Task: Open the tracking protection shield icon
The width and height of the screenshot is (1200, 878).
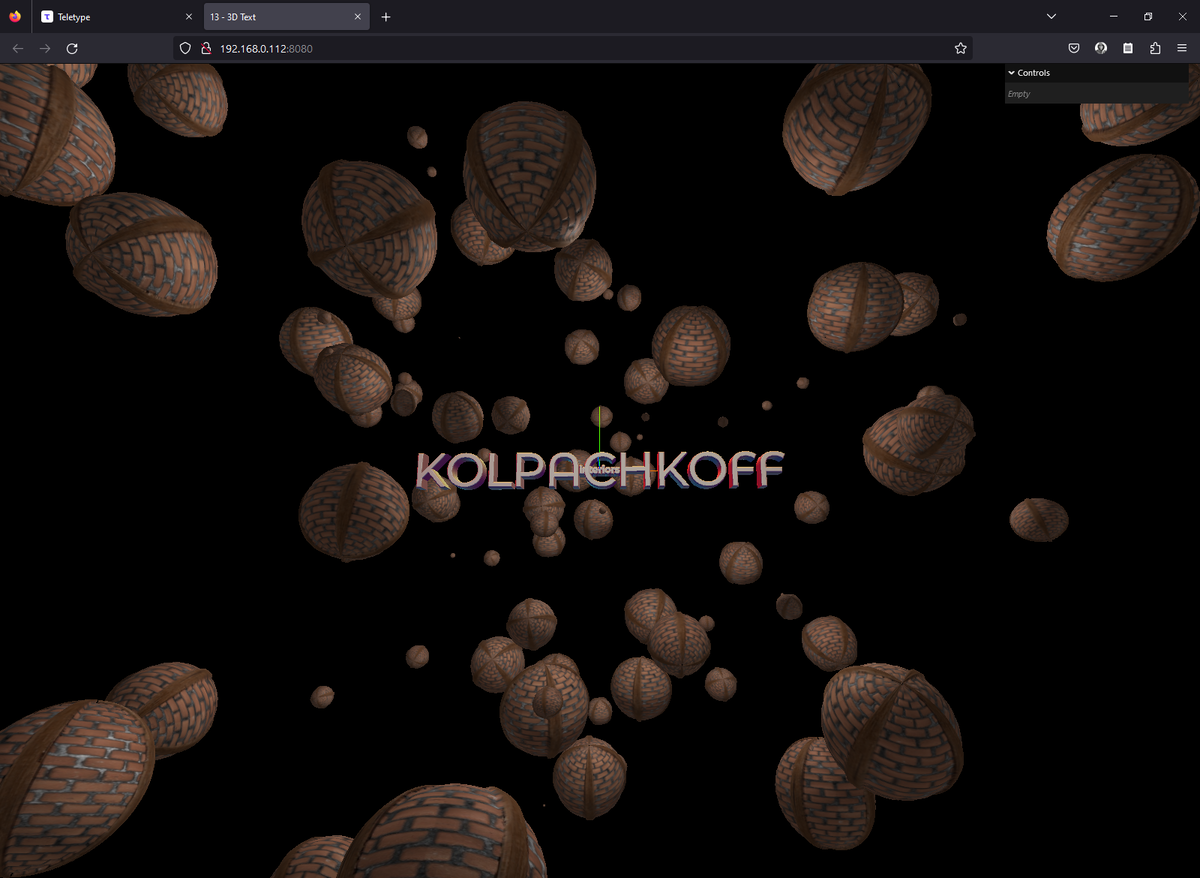Action: coord(185,48)
